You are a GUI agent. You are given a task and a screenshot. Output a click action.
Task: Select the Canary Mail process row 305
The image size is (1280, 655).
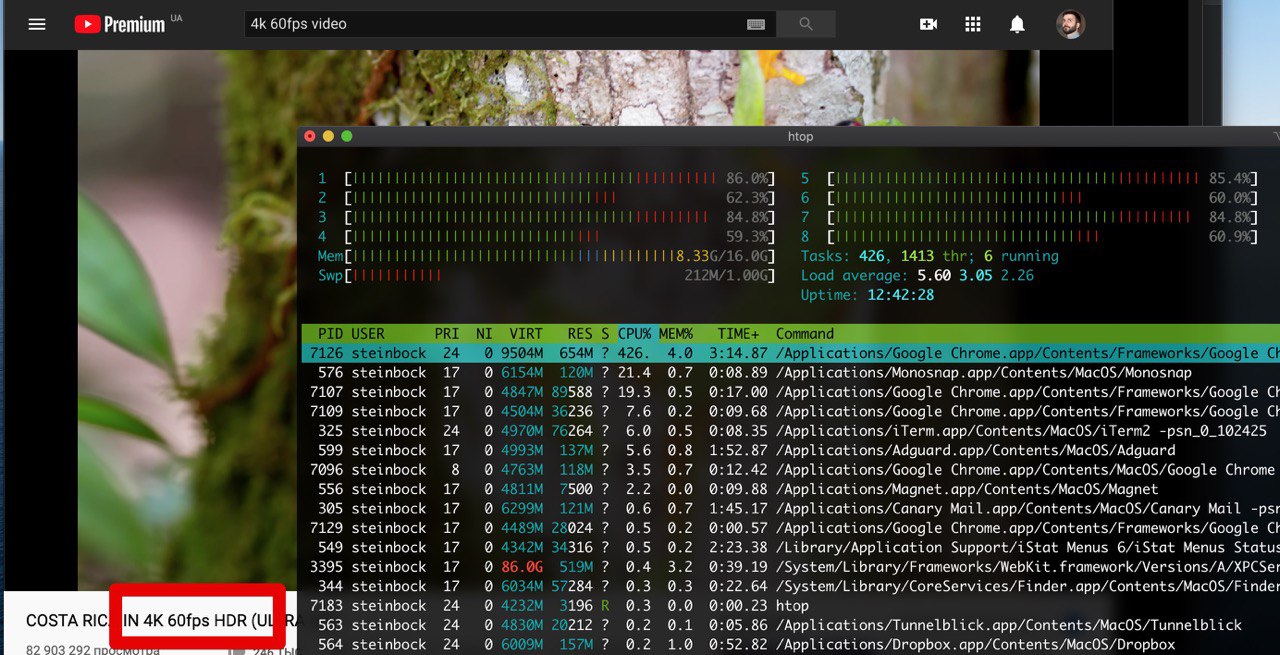(x=790, y=509)
